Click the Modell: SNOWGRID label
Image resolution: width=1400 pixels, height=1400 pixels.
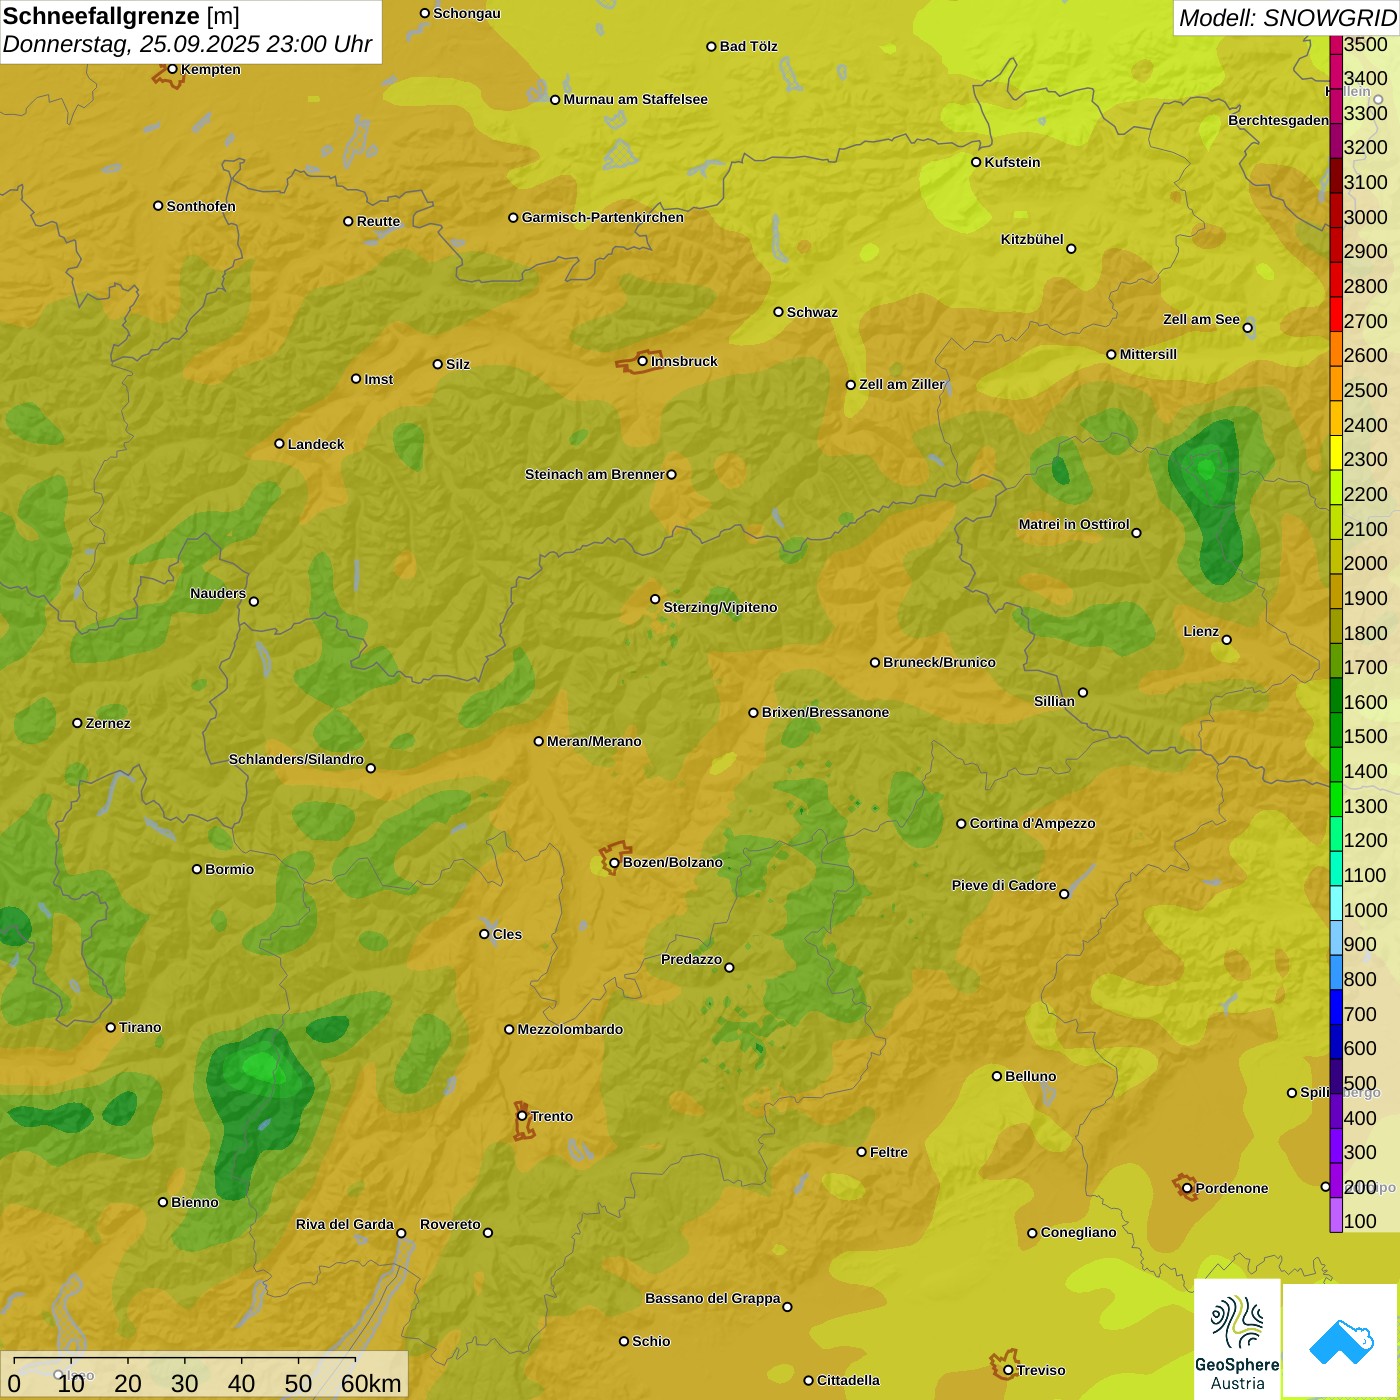[x=1287, y=18]
